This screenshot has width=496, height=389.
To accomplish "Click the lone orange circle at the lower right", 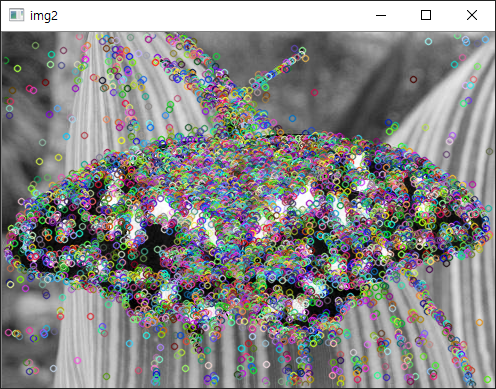I will click(479, 322).
